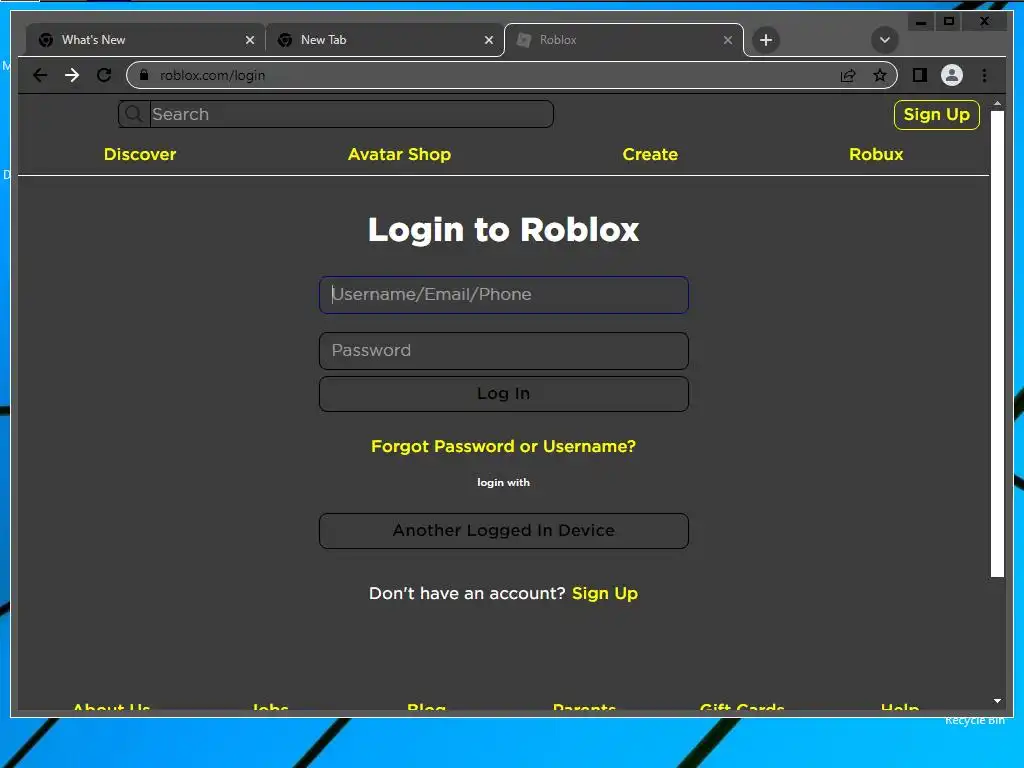Click the scrollbar up arrow

[997, 104]
